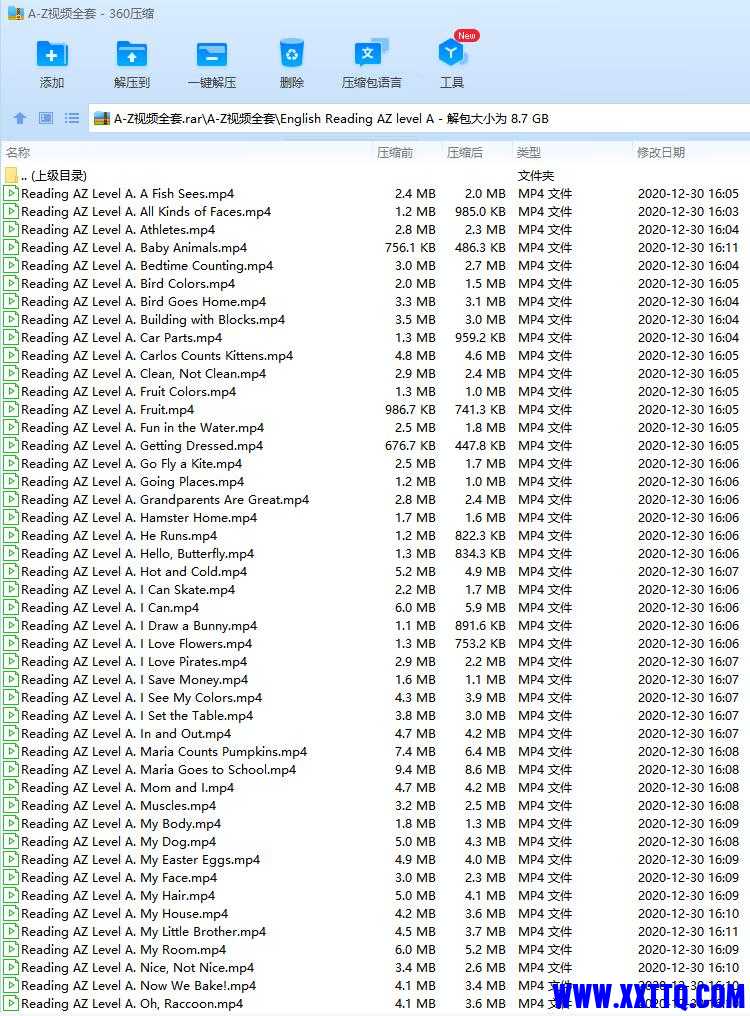Click video icon of My Face.mp4
This screenshot has height=1016, width=750.
click(x=11, y=877)
